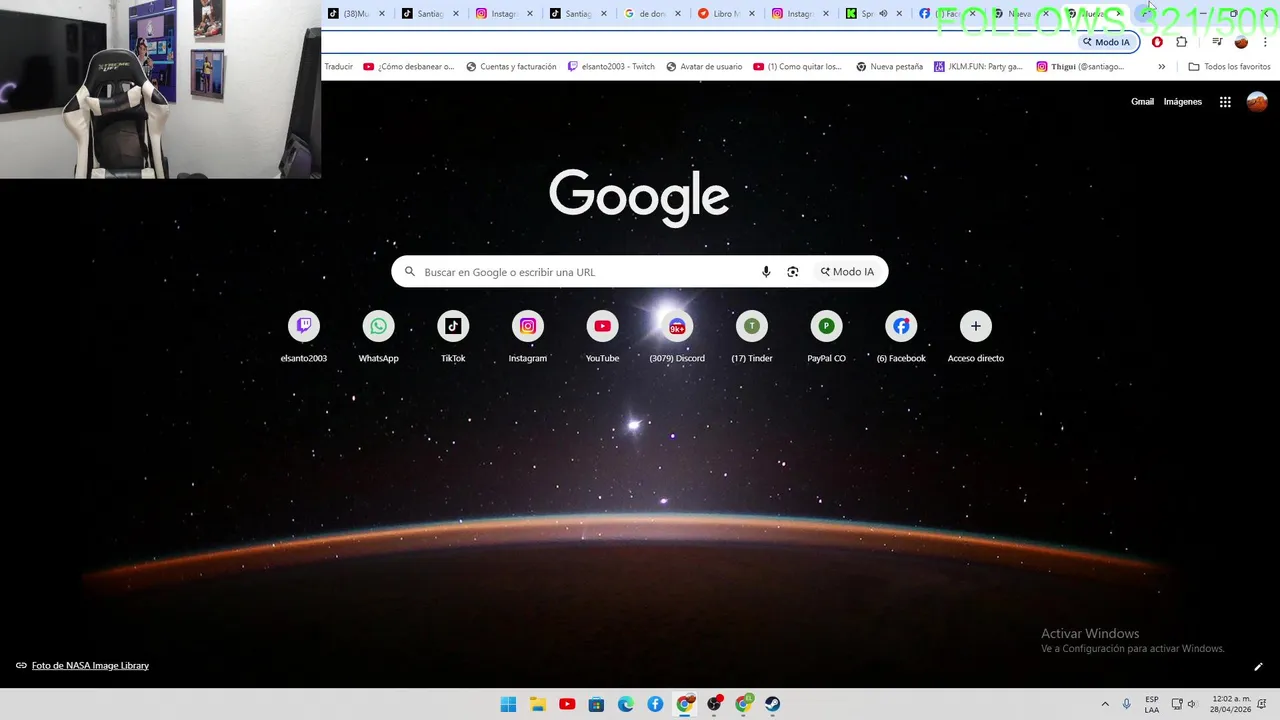Open the Extensions puzzle icon in toolbar
The image size is (1280, 720).
pos(1182,42)
